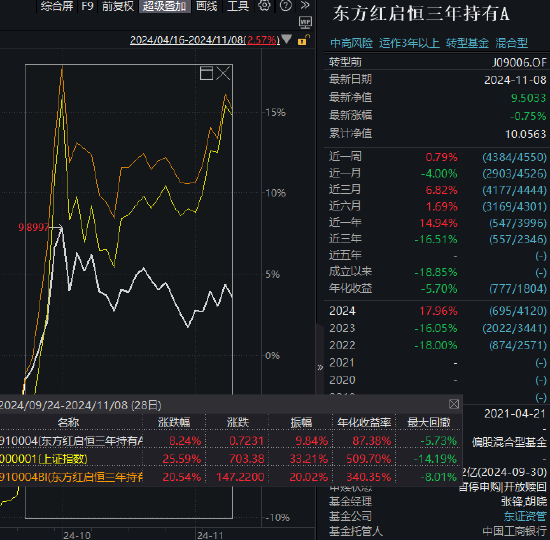The width and height of the screenshot is (550, 540).
Task: Close the range selection box X
Action: (223, 73)
